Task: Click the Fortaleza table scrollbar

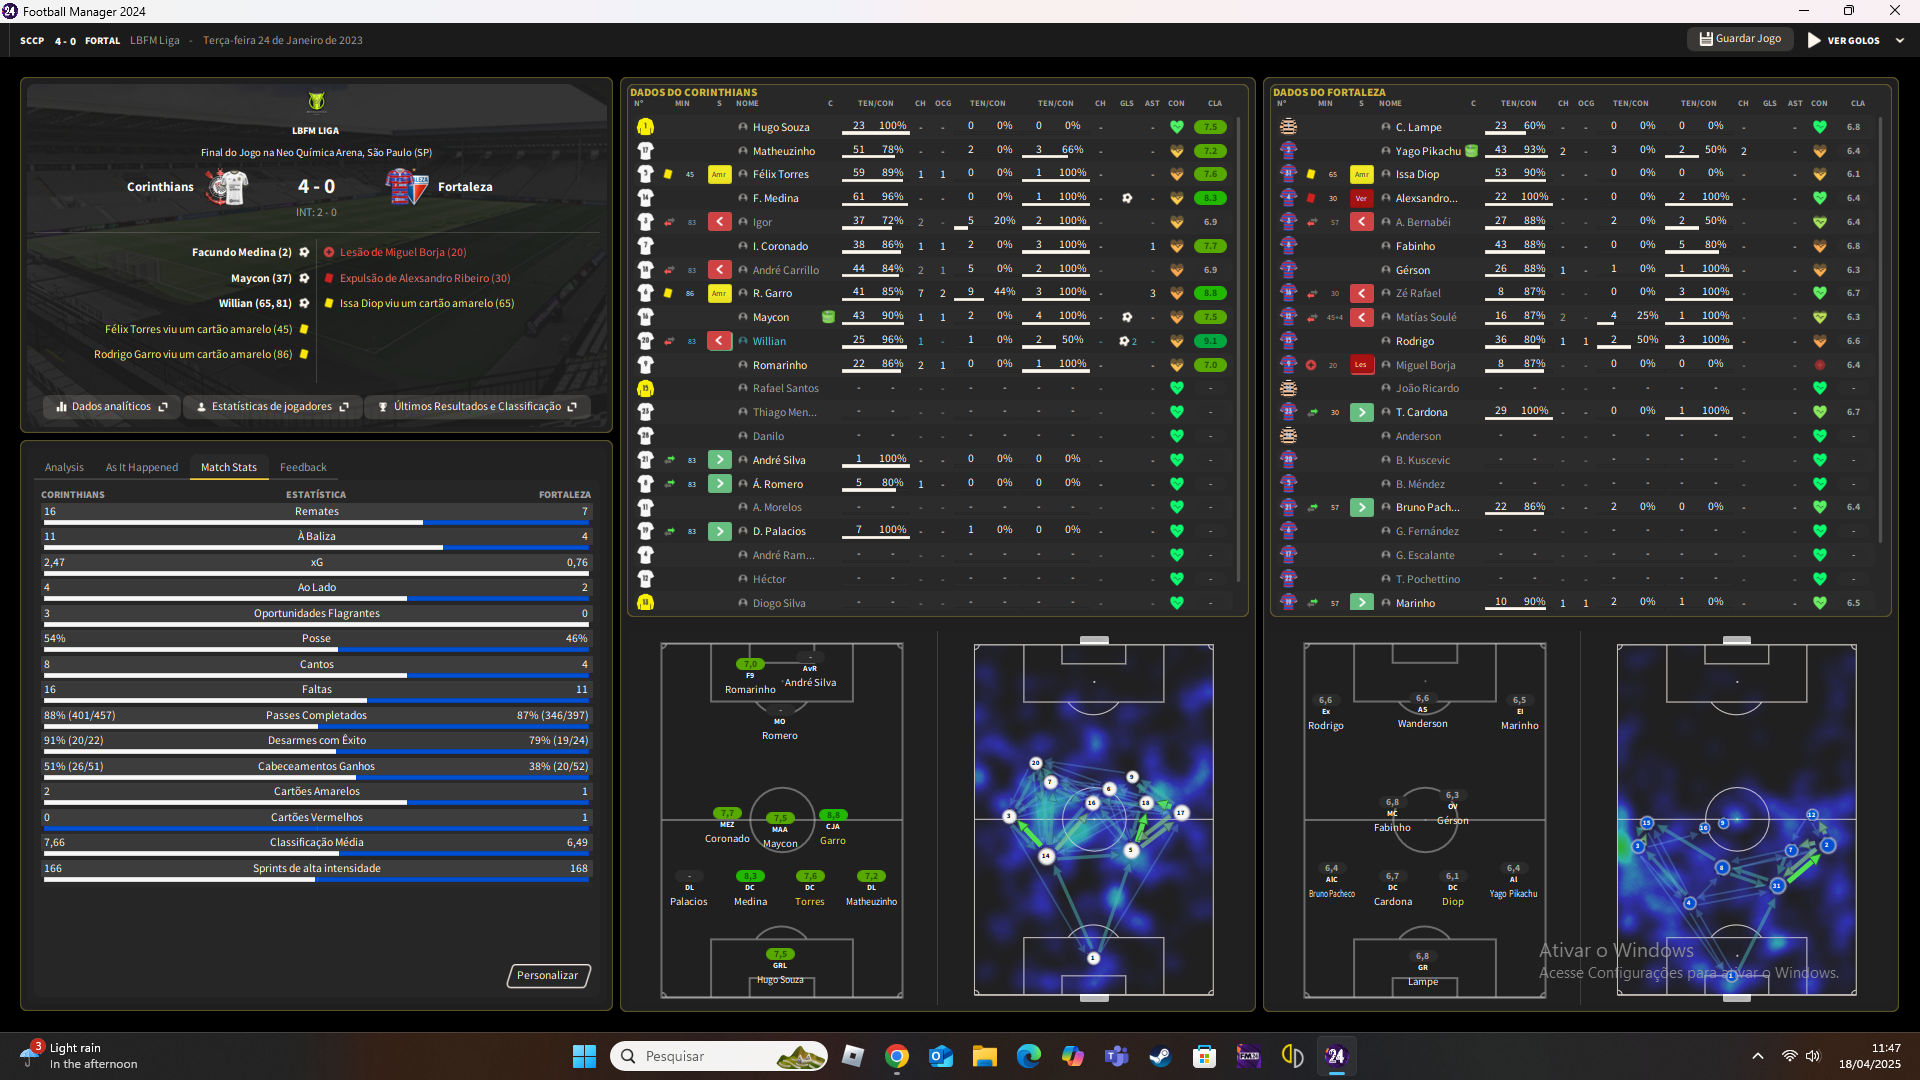Action: point(1881,330)
